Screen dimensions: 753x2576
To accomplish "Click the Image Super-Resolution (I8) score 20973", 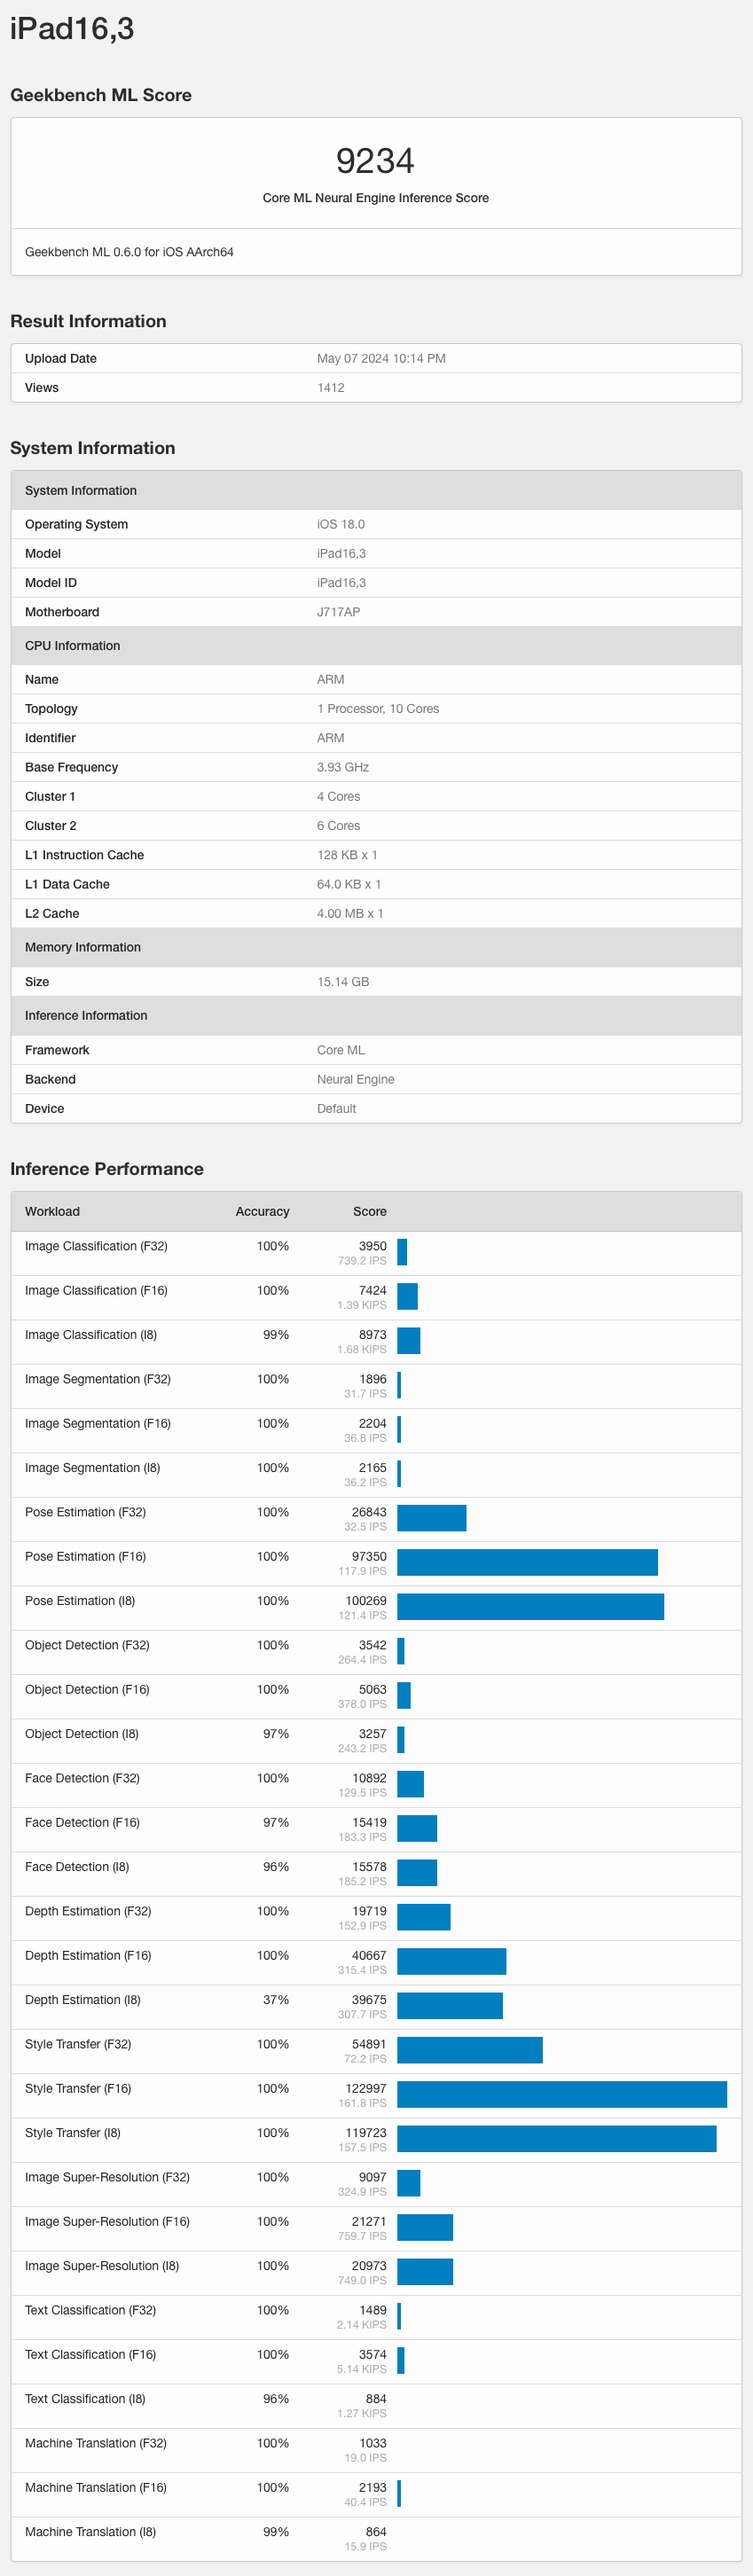I will 369,2266.
